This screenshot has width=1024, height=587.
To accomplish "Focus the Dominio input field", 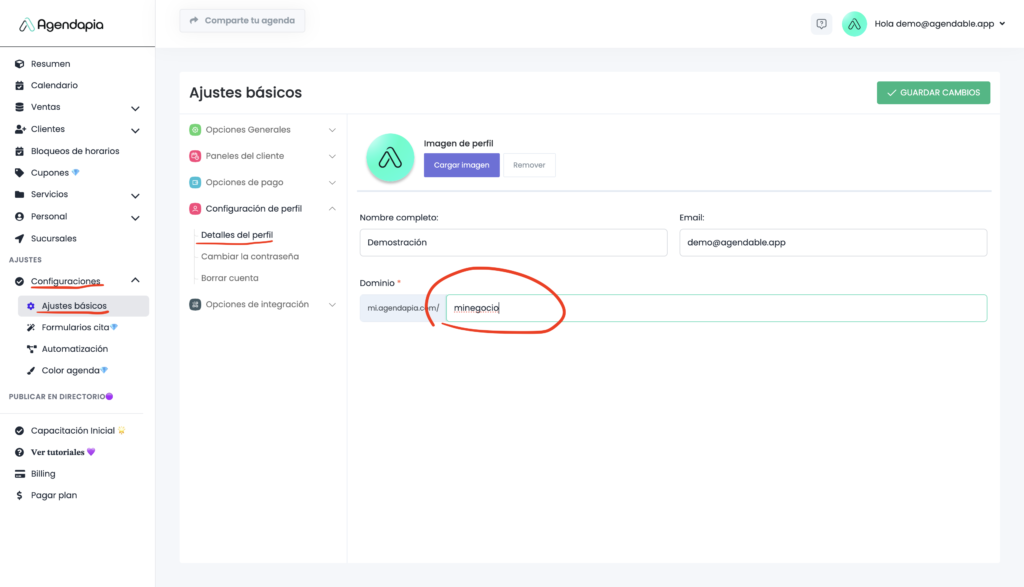I will pyautogui.click(x=715, y=308).
